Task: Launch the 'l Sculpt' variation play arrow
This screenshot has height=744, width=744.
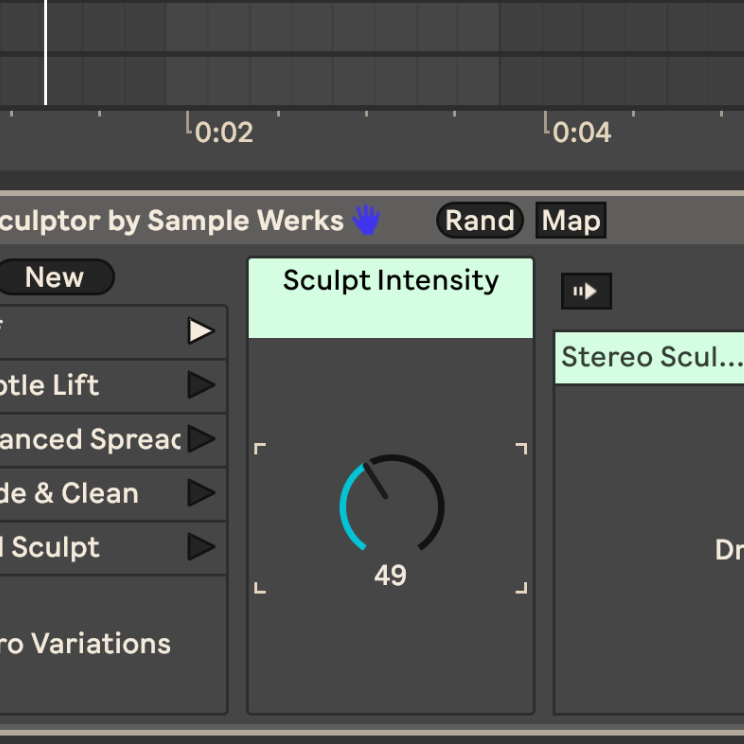Action: coord(201,547)
